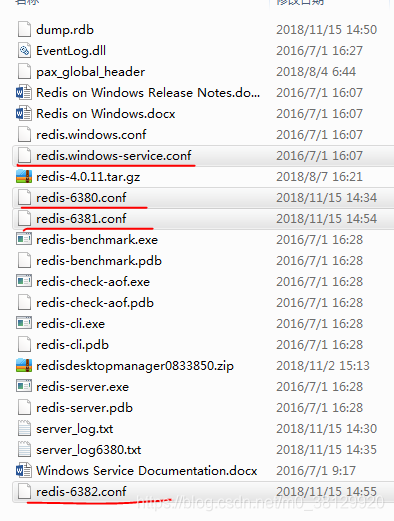Viewport: 394px width, 521px height.
Task: Select file name redis-4.0.11.tar.gz
Action: (x=88, y=177)
